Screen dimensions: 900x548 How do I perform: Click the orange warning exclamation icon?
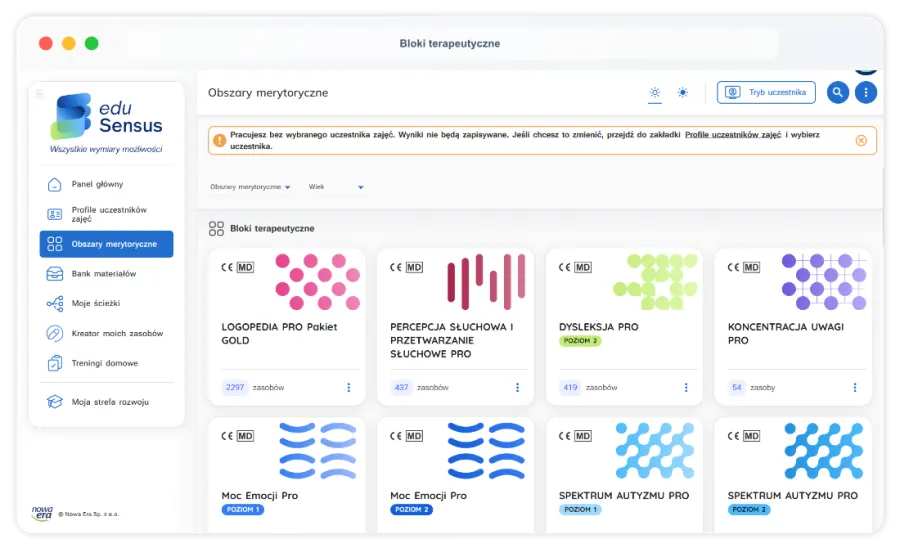point(219,141)
